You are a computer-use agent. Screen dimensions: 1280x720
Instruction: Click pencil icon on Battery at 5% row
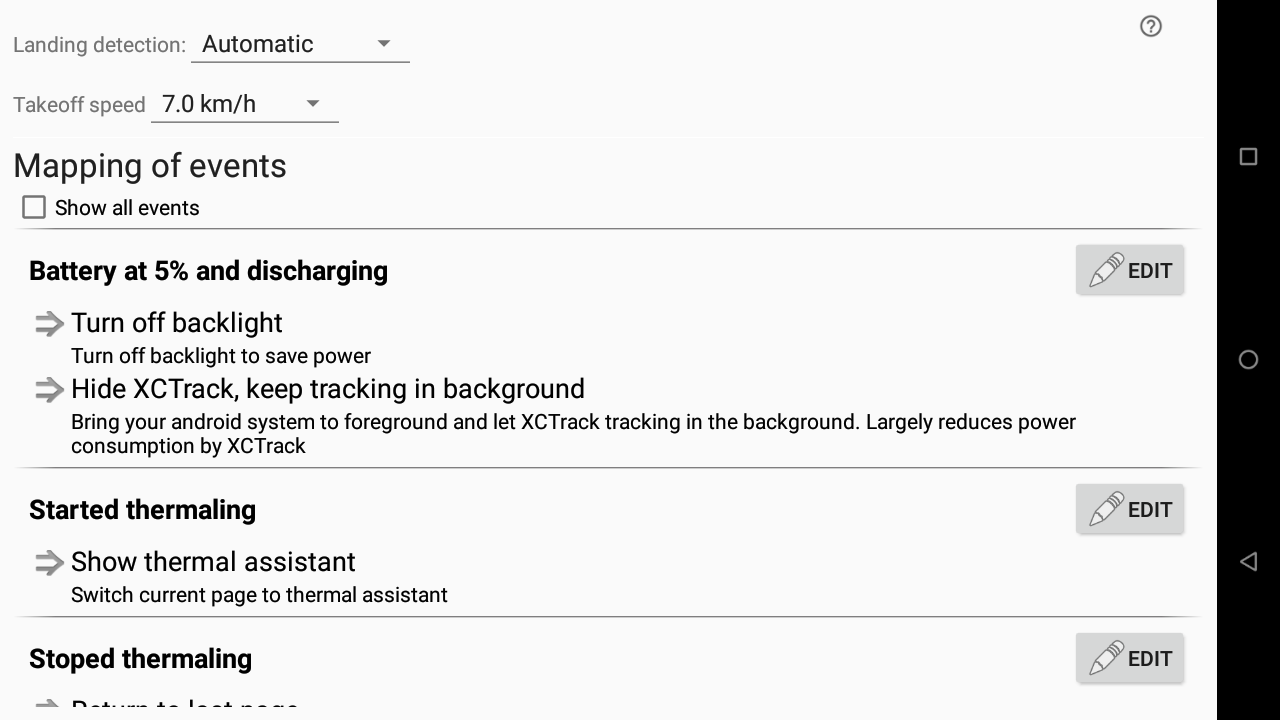click(x=1106, y=270)
